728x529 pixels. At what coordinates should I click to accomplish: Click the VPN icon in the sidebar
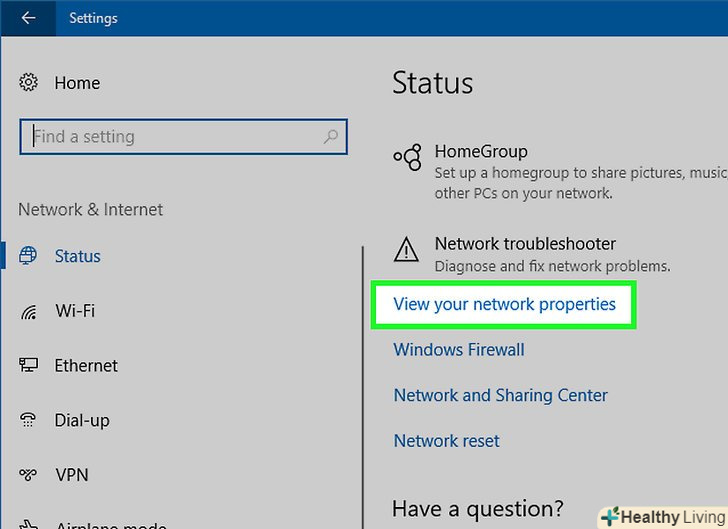pos(29,476)
